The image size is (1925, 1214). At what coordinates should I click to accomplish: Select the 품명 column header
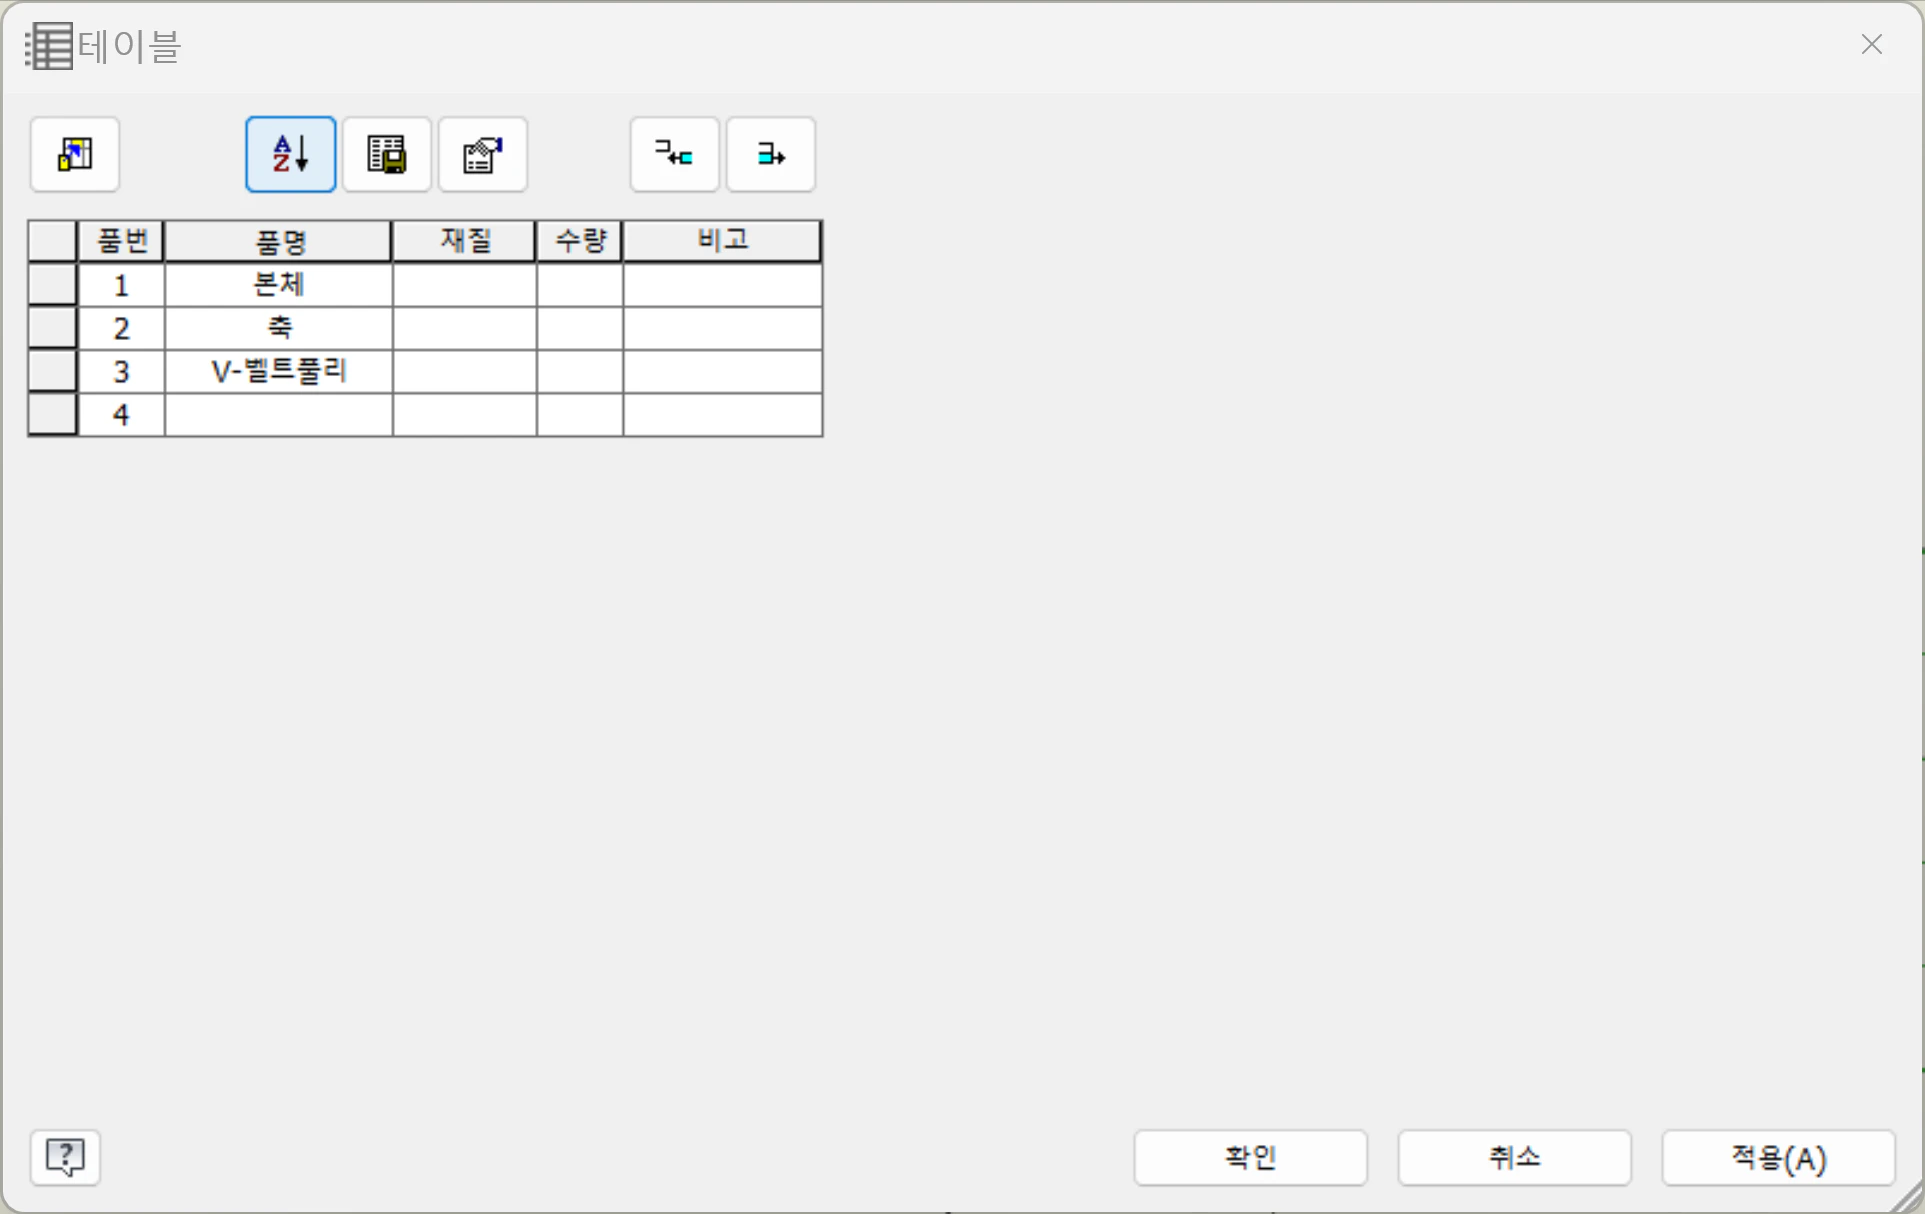(278, 241)
